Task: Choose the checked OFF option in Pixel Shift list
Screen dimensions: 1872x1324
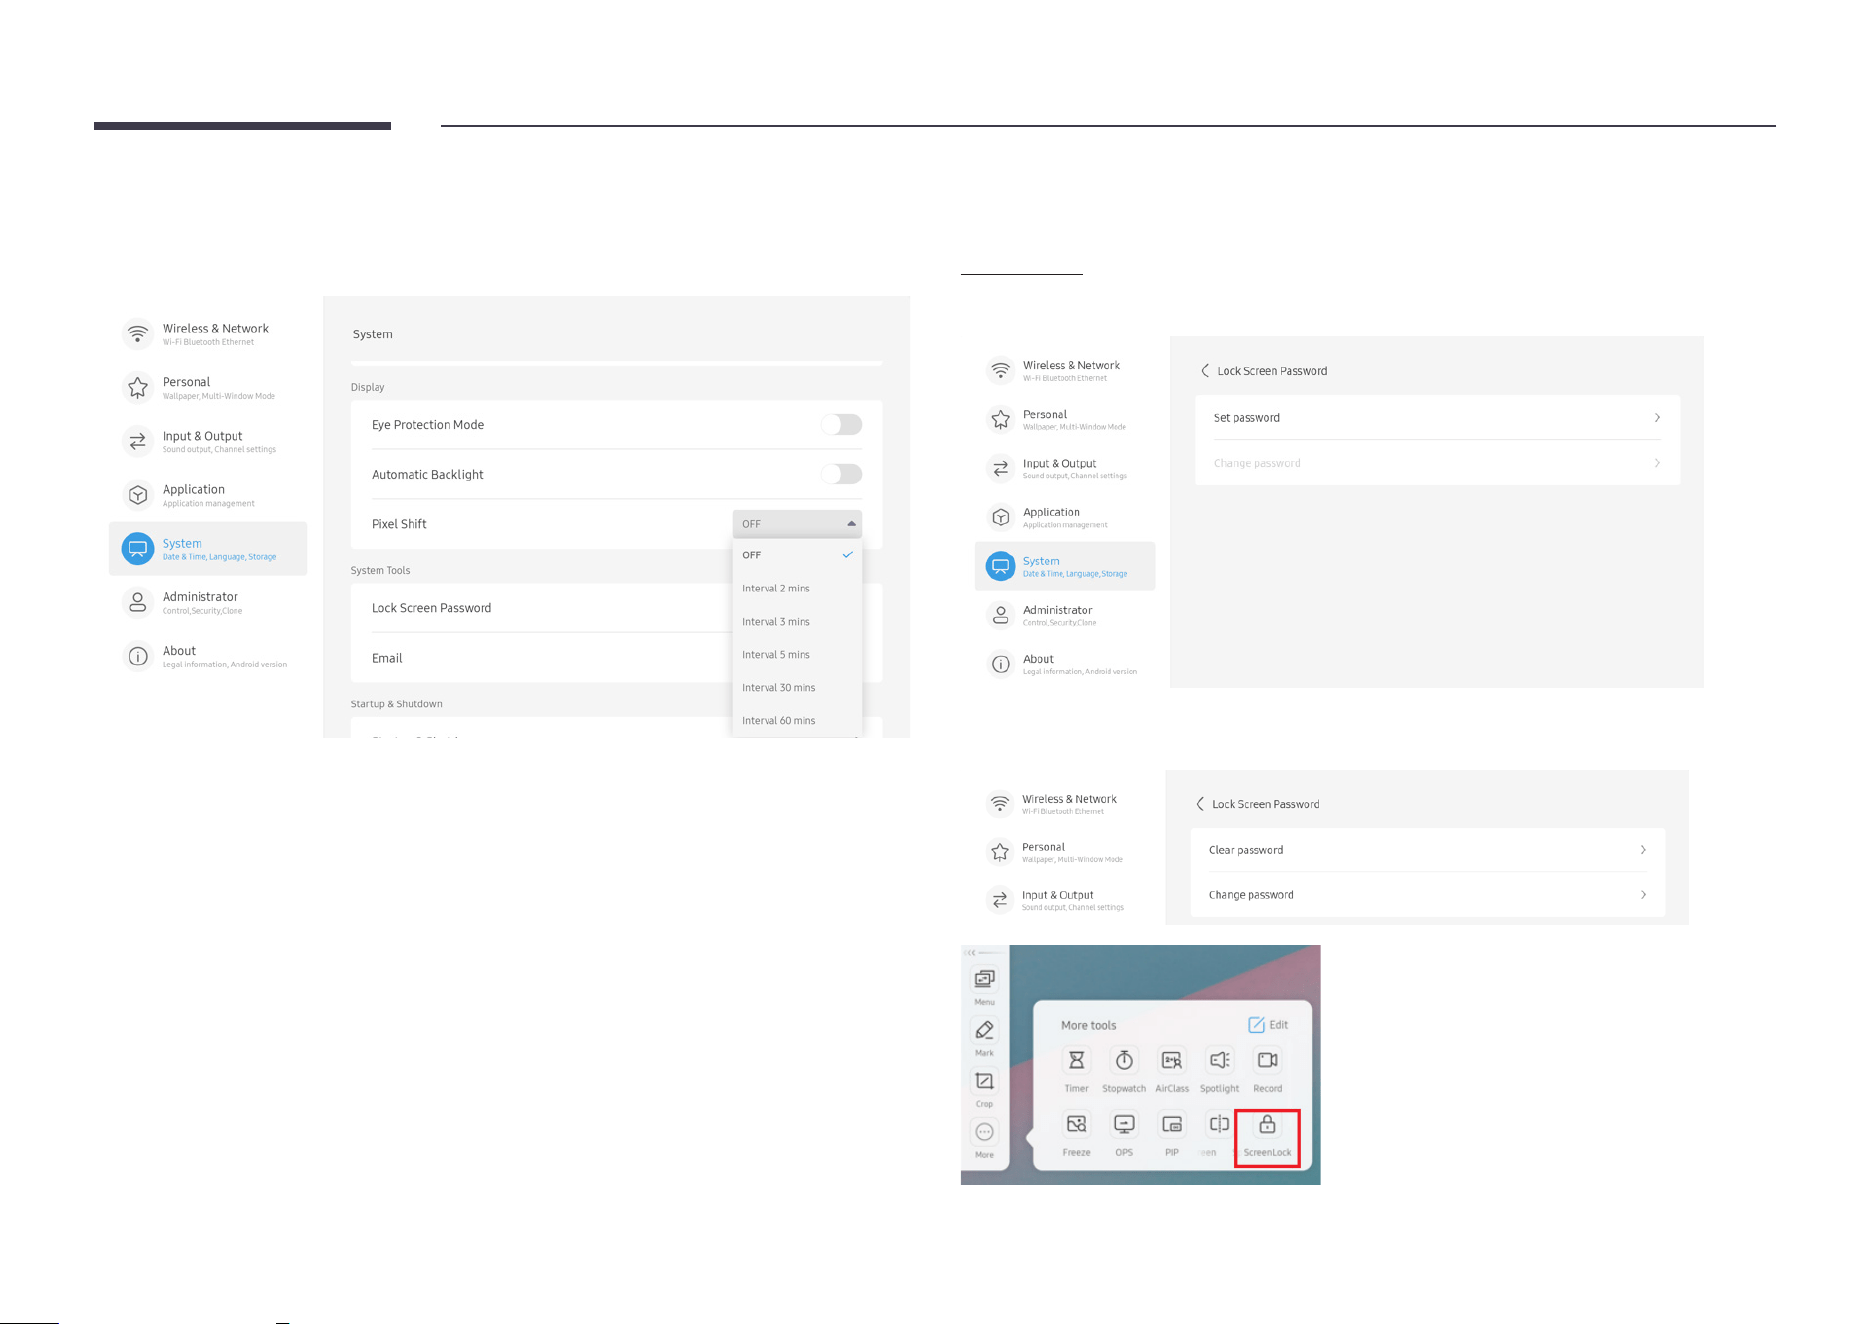Action: click(797, 555)
